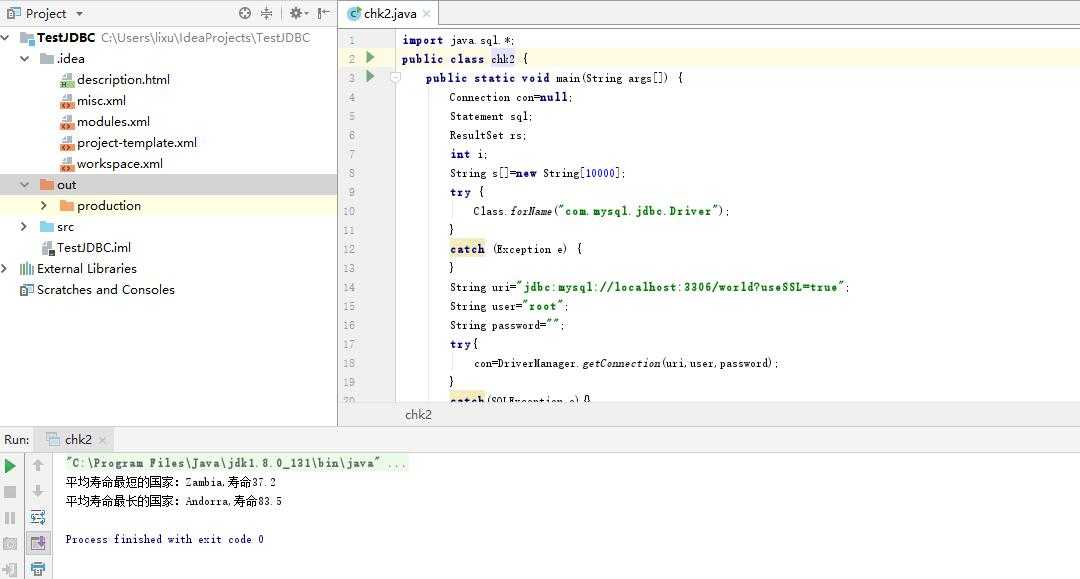This screenshot has height=579, width=1080.
Task: Click the scroll-from-source crosshair icon
Action: pyautogui.click(x=245, y=13)
